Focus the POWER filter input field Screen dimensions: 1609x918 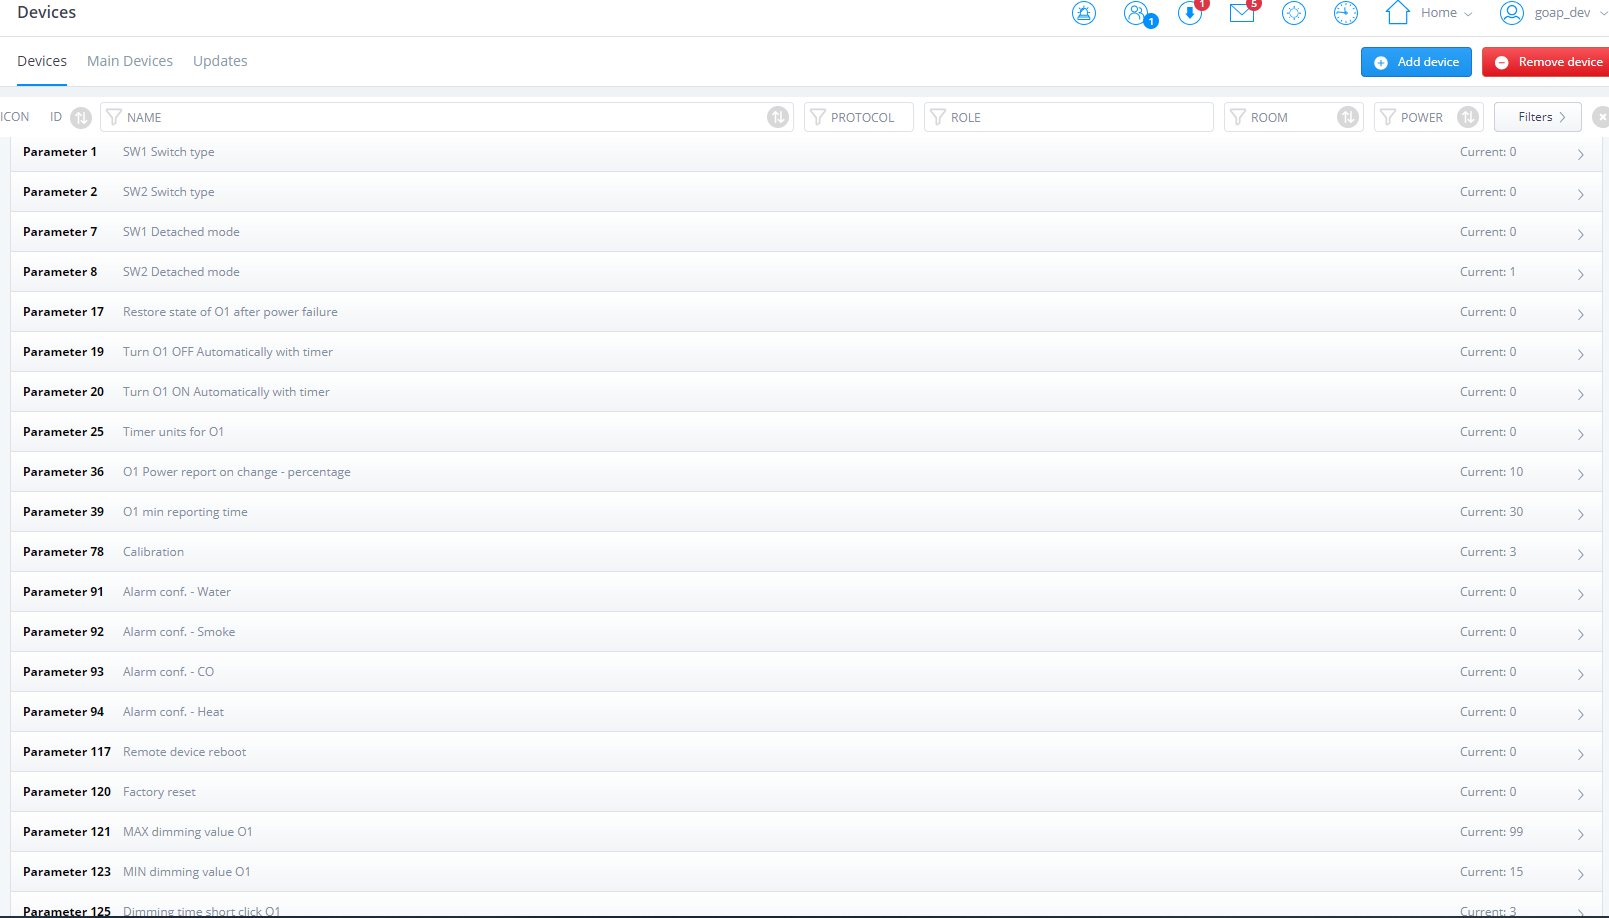[x=1429, y=117]
